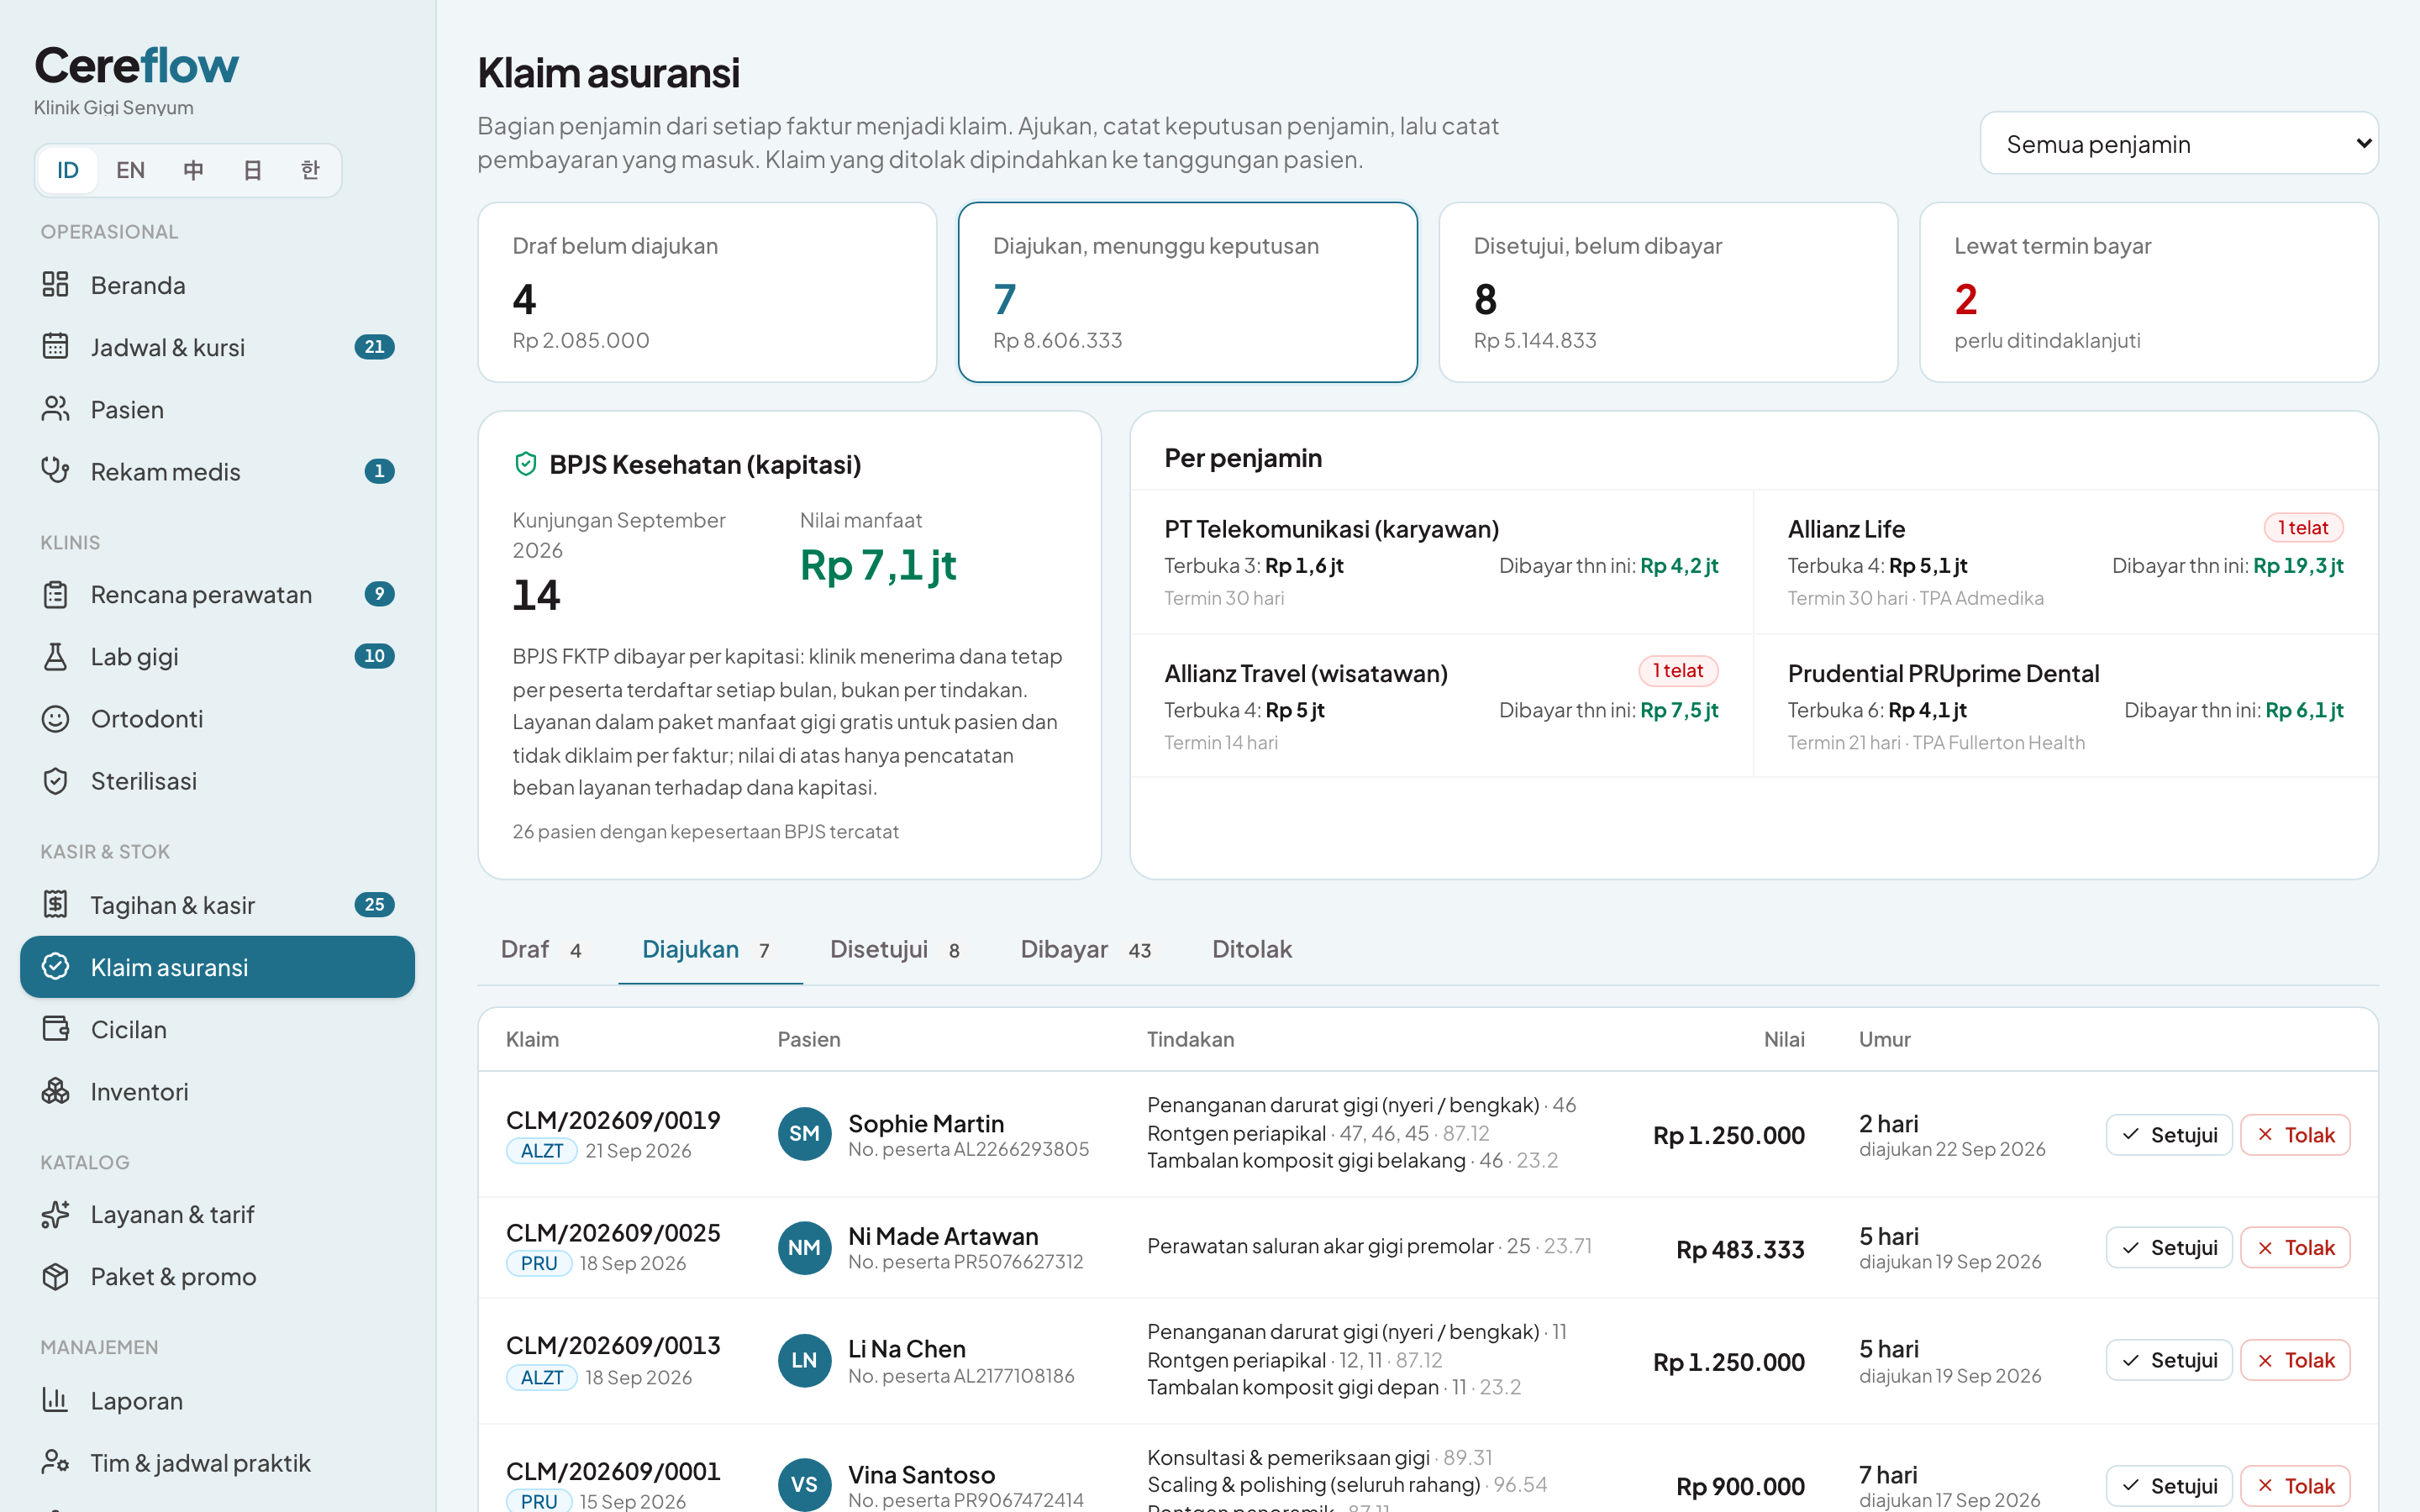
Task: Click the Umur column header
Action: coord(1884,1040)
